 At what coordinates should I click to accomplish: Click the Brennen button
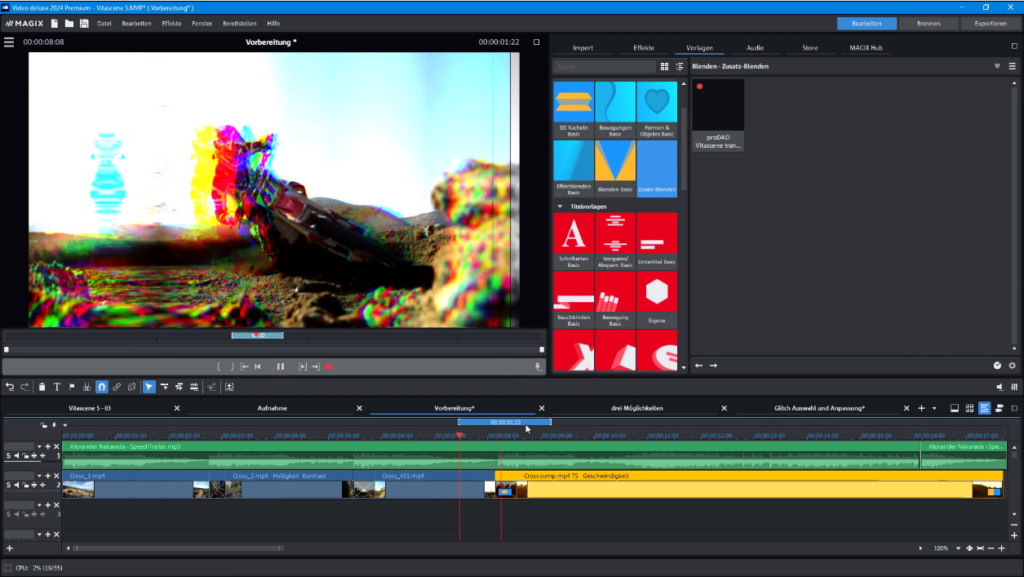[927, 22]
